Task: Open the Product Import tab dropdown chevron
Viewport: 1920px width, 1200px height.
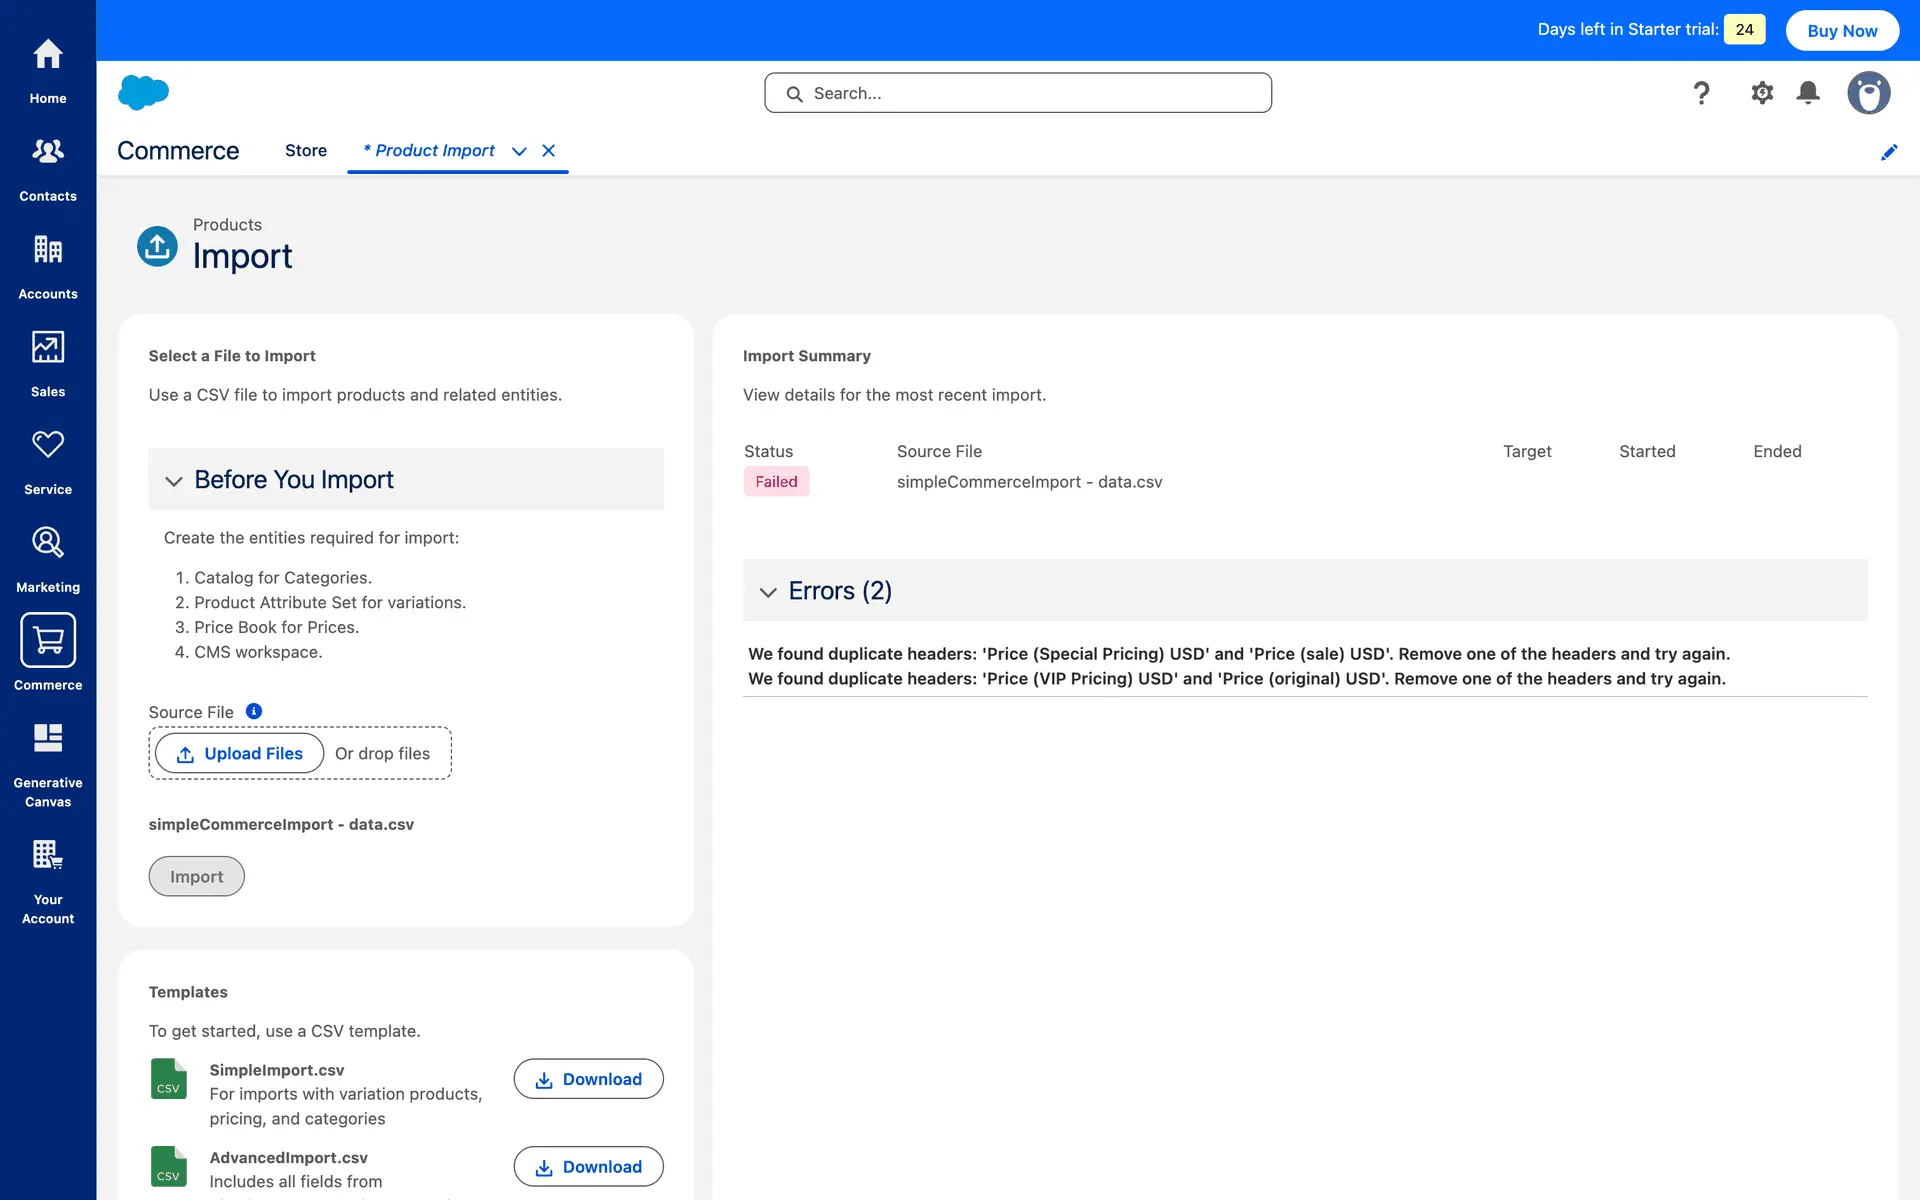Action: tap(519, 151)
